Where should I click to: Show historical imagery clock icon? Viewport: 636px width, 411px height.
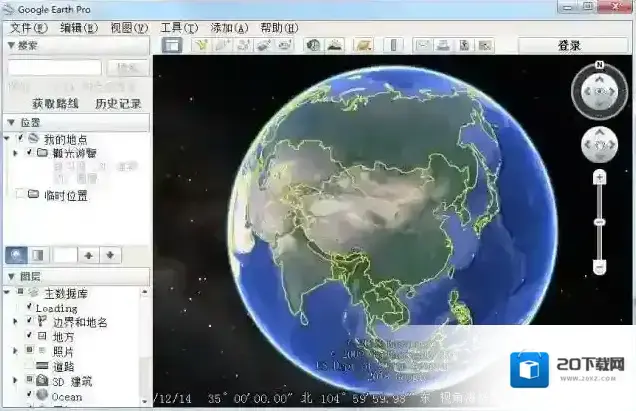(x=313, y=45)
